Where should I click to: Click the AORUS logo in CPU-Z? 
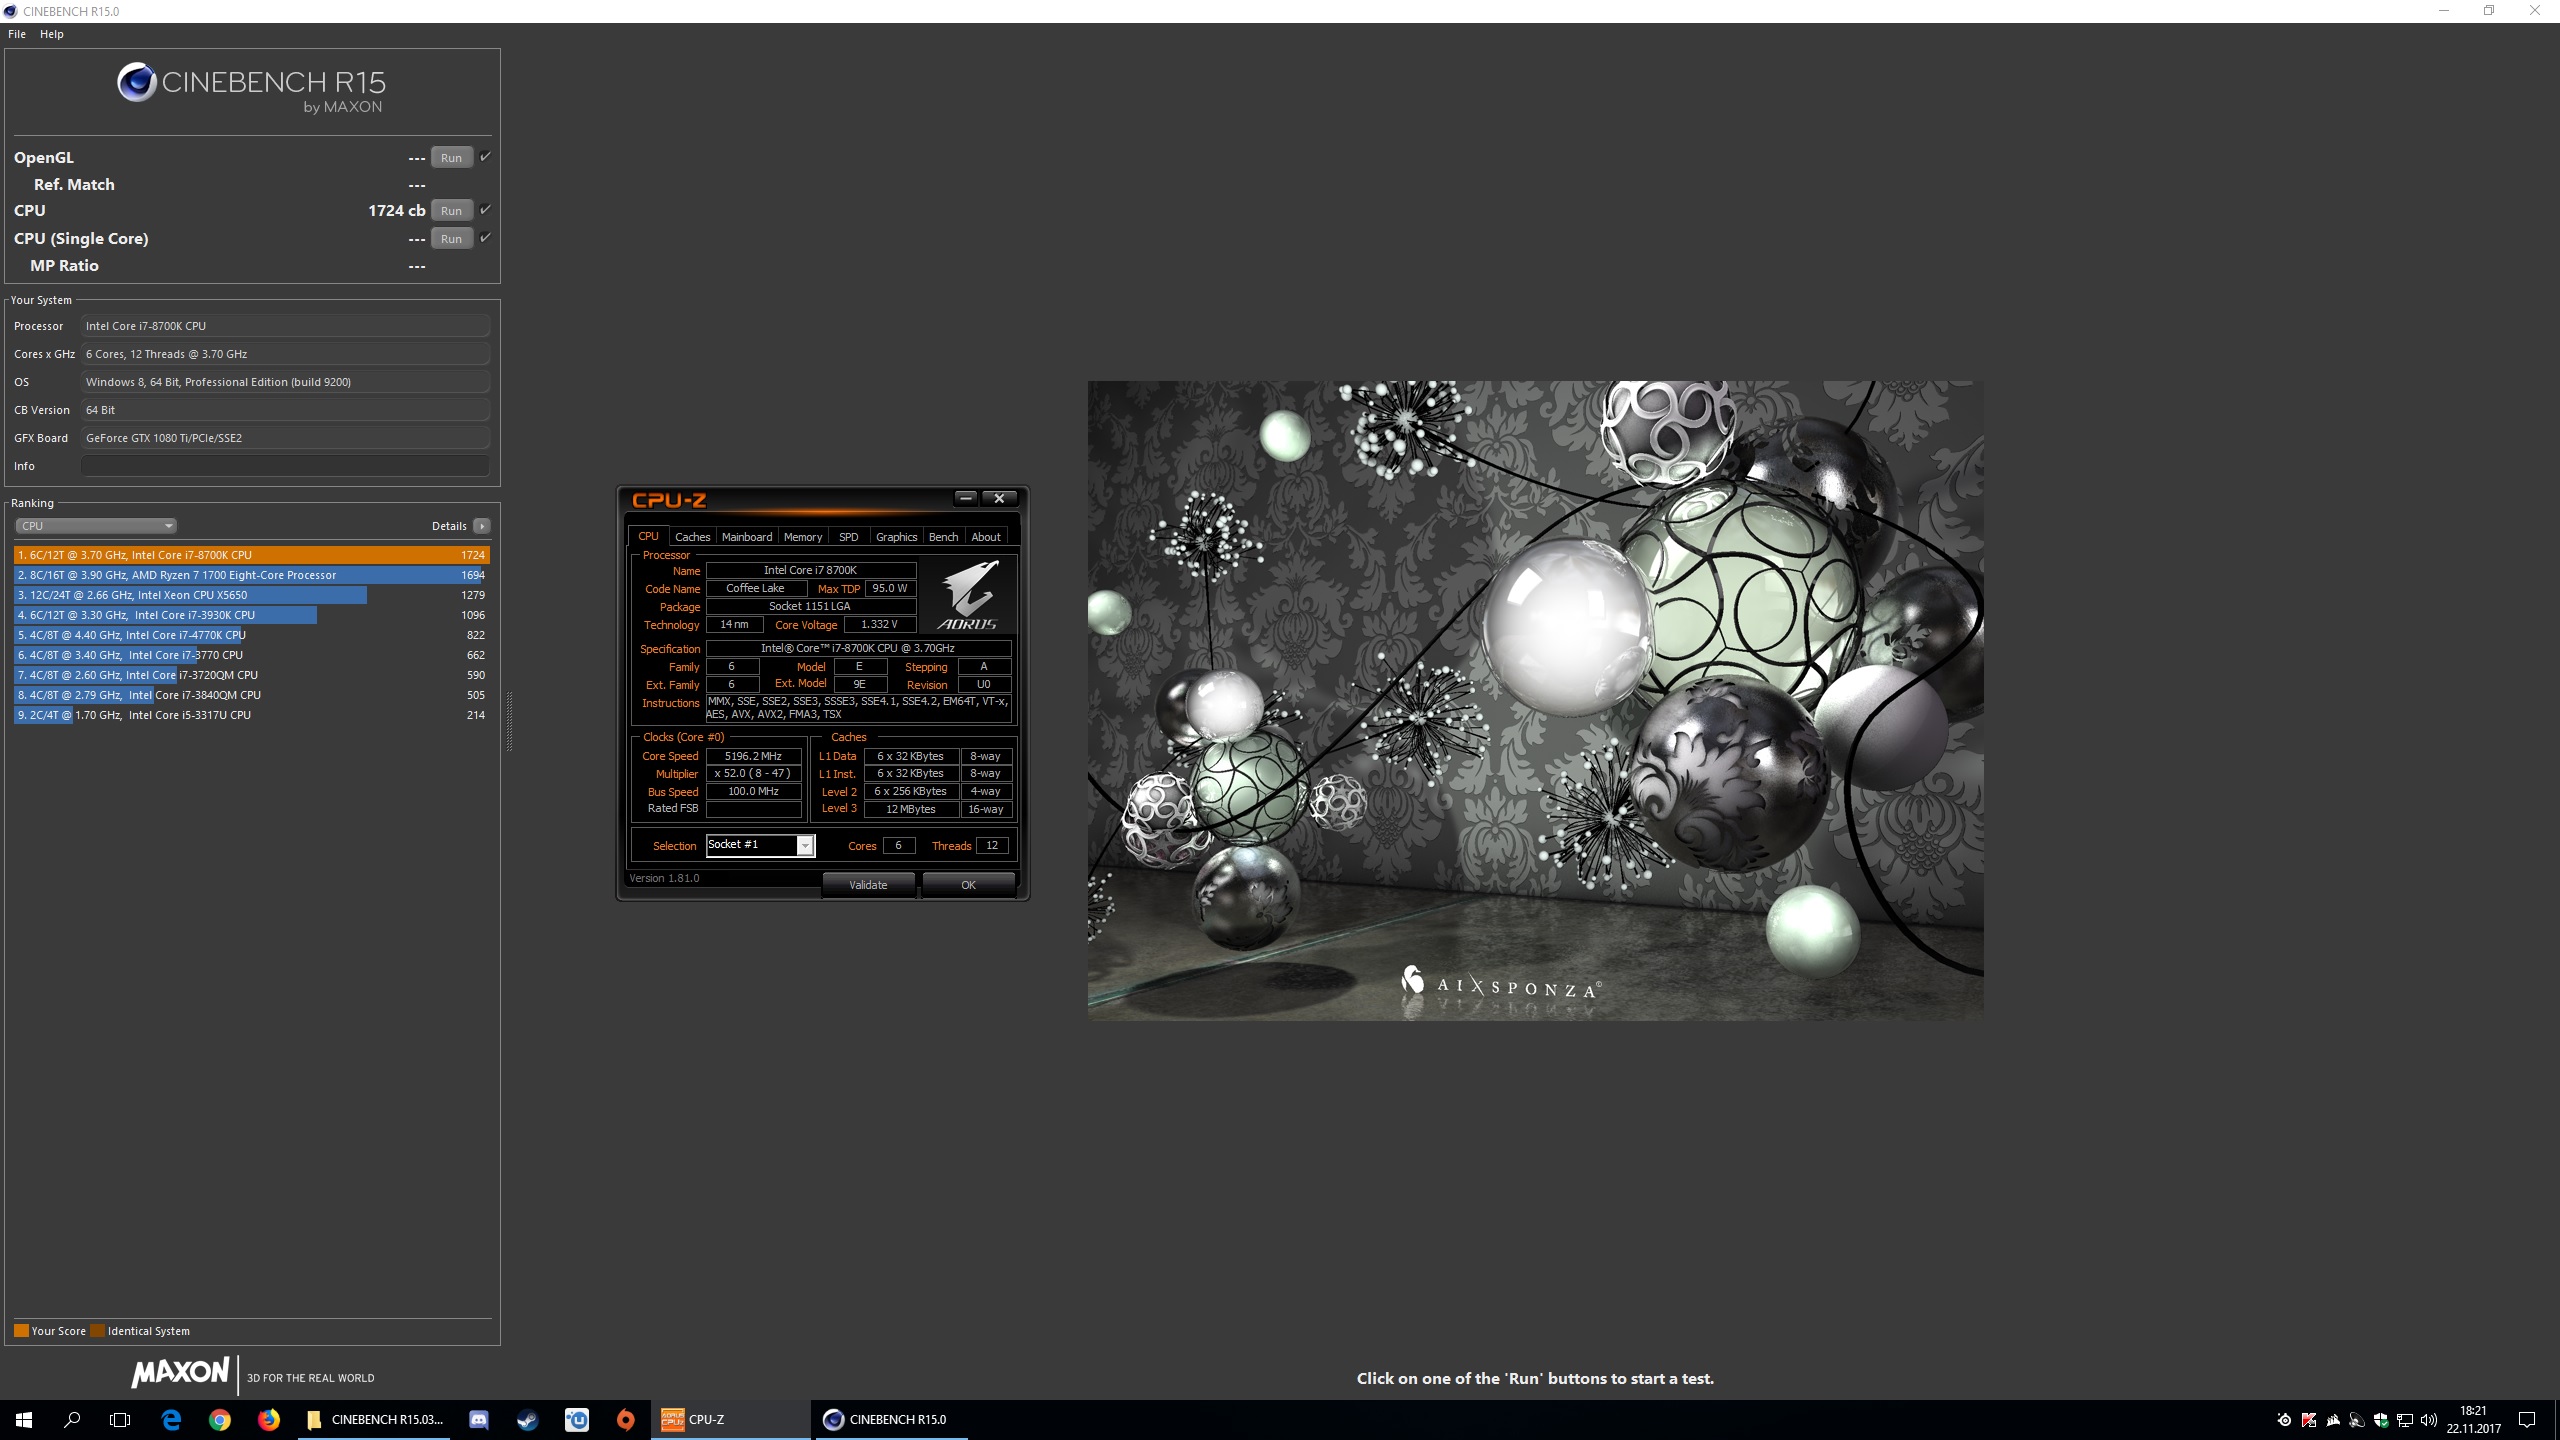point(968,595)
